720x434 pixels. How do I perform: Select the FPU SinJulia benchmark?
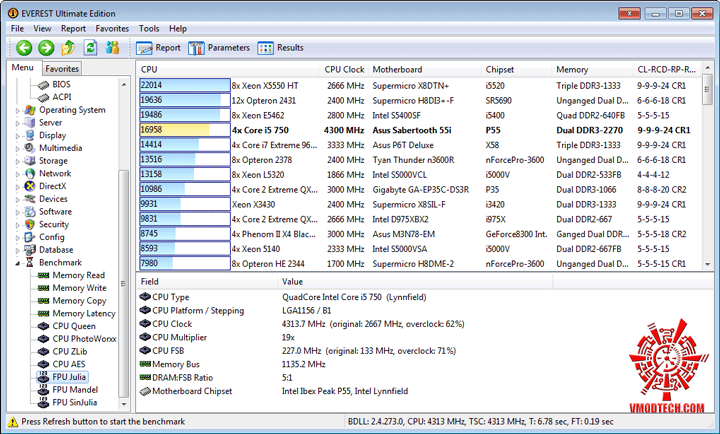click(74, 403)
